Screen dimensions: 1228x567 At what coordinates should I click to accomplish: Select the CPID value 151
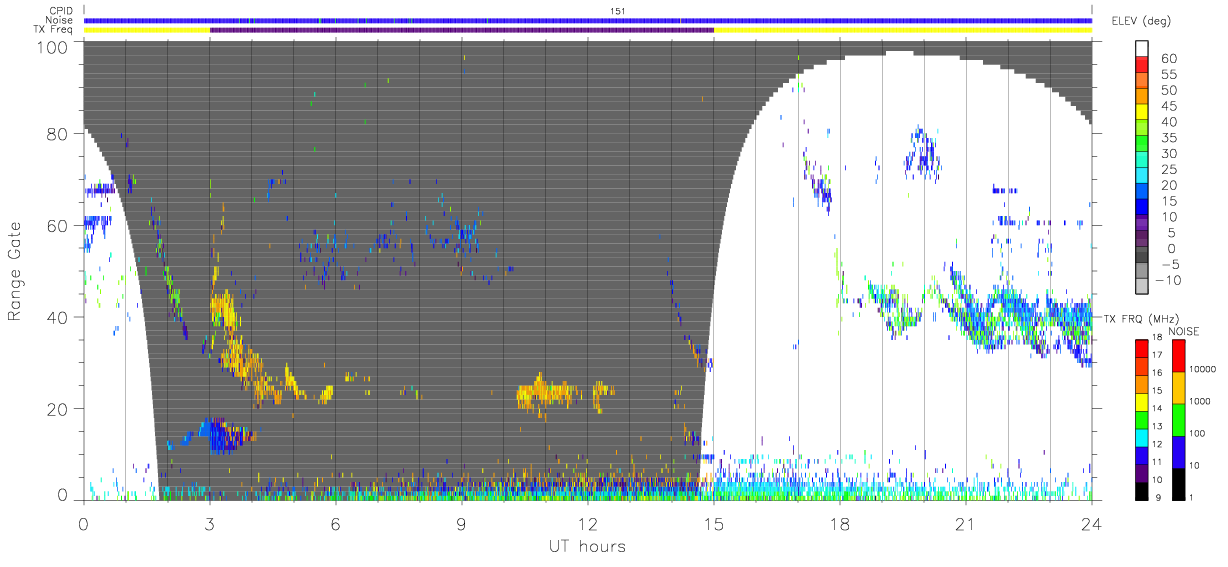point(617,11)
